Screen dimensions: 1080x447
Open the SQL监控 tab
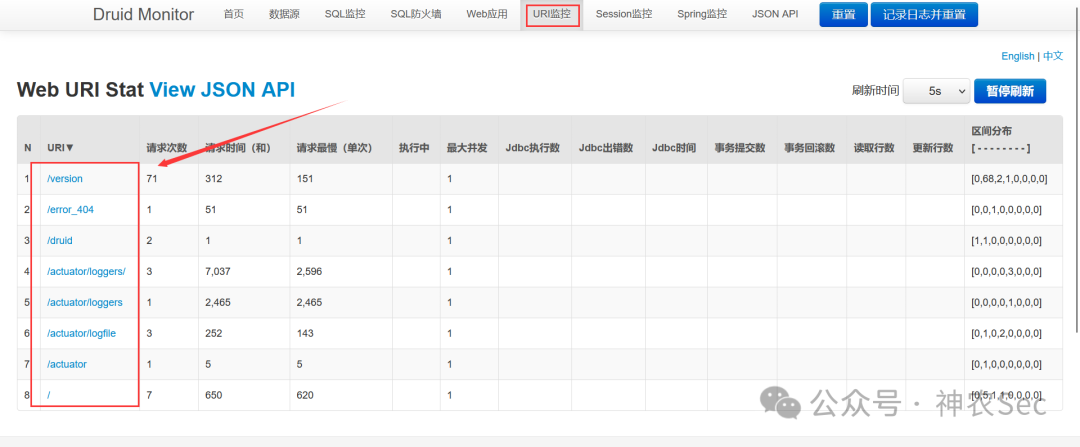(x=345, y=14)
